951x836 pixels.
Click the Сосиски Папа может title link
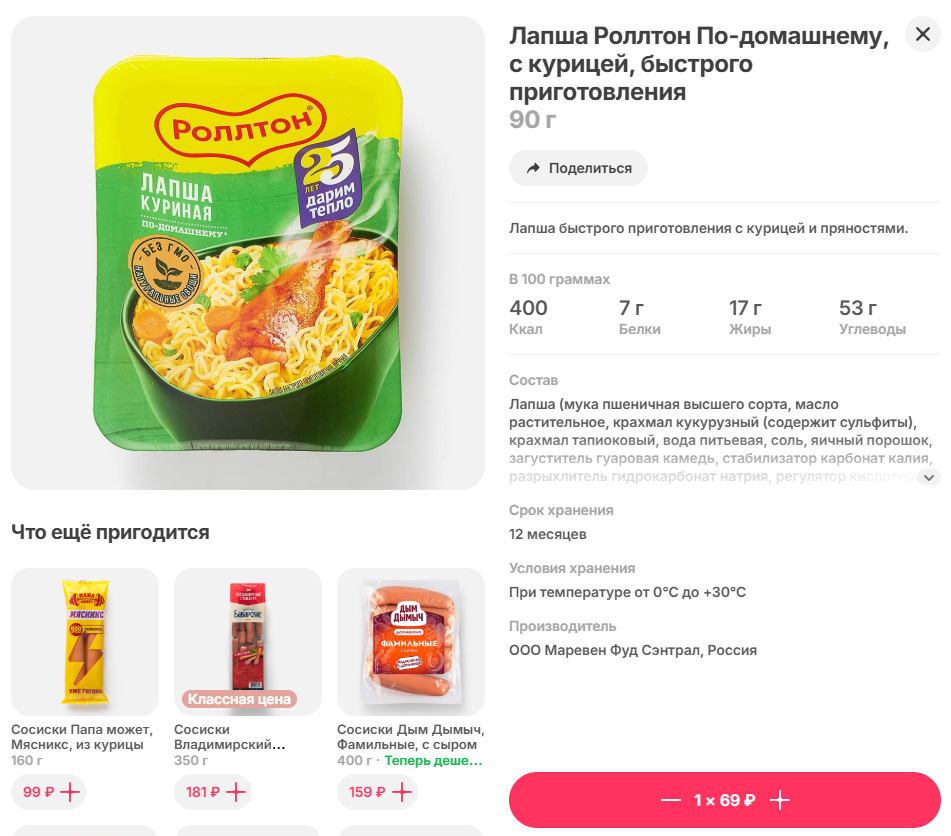point(82,737)
